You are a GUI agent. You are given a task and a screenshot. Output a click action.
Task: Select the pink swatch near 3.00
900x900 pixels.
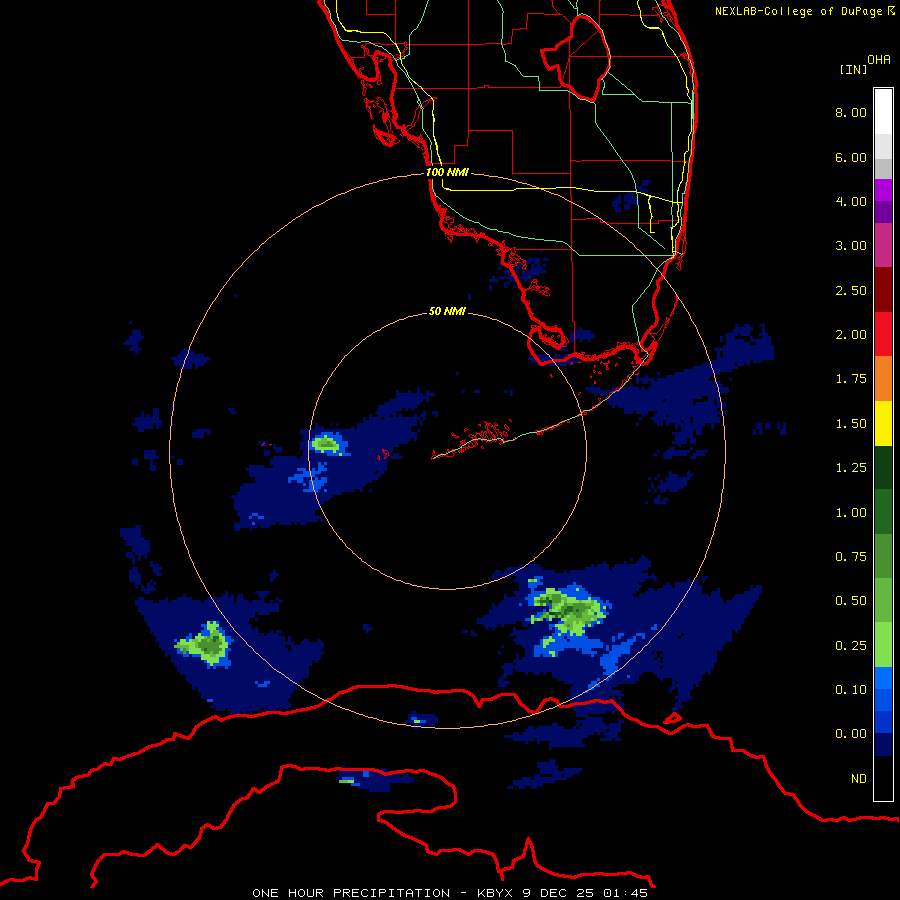[x=883, y=245]
